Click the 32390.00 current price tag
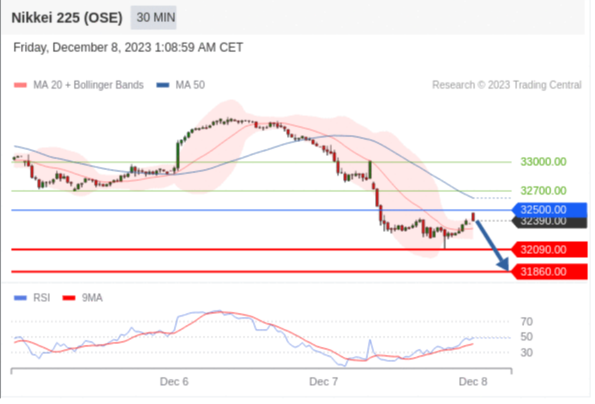This screenshot has width=595, height=404. tap(549, 222)
